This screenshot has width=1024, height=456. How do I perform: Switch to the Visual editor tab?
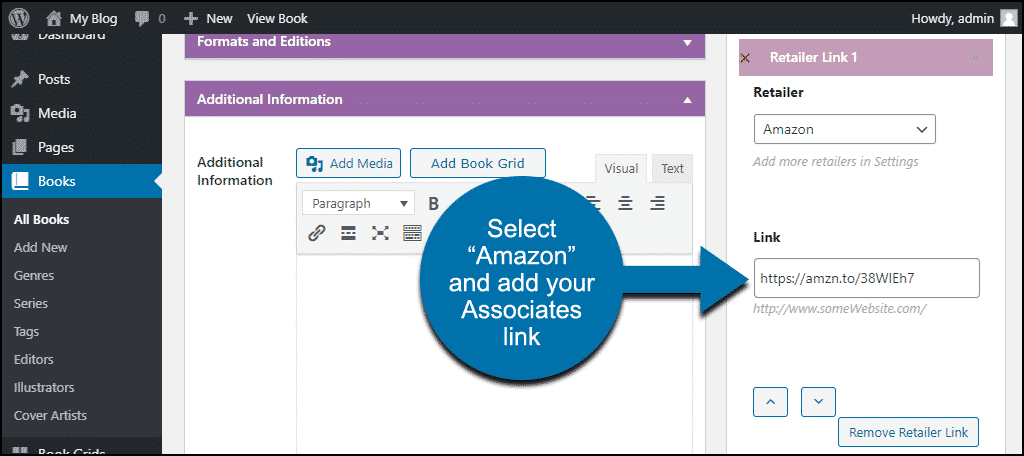621,169
